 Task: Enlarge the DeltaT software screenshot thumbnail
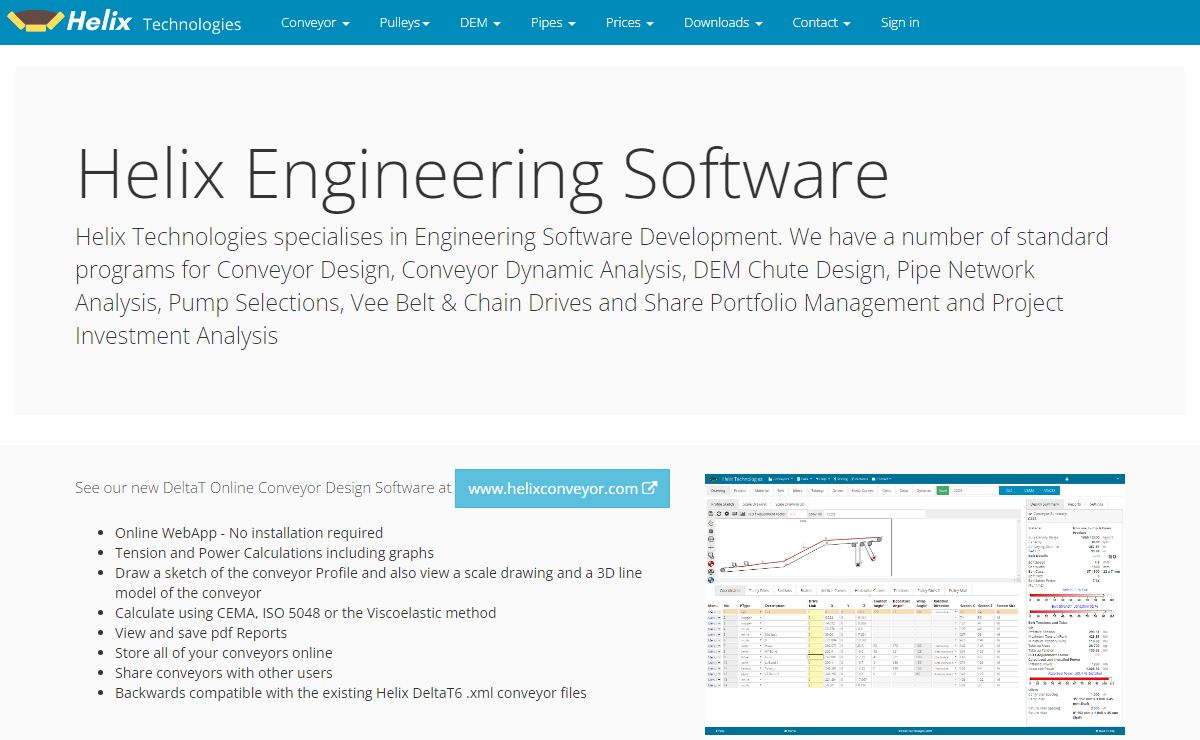(x=915, y=605)
